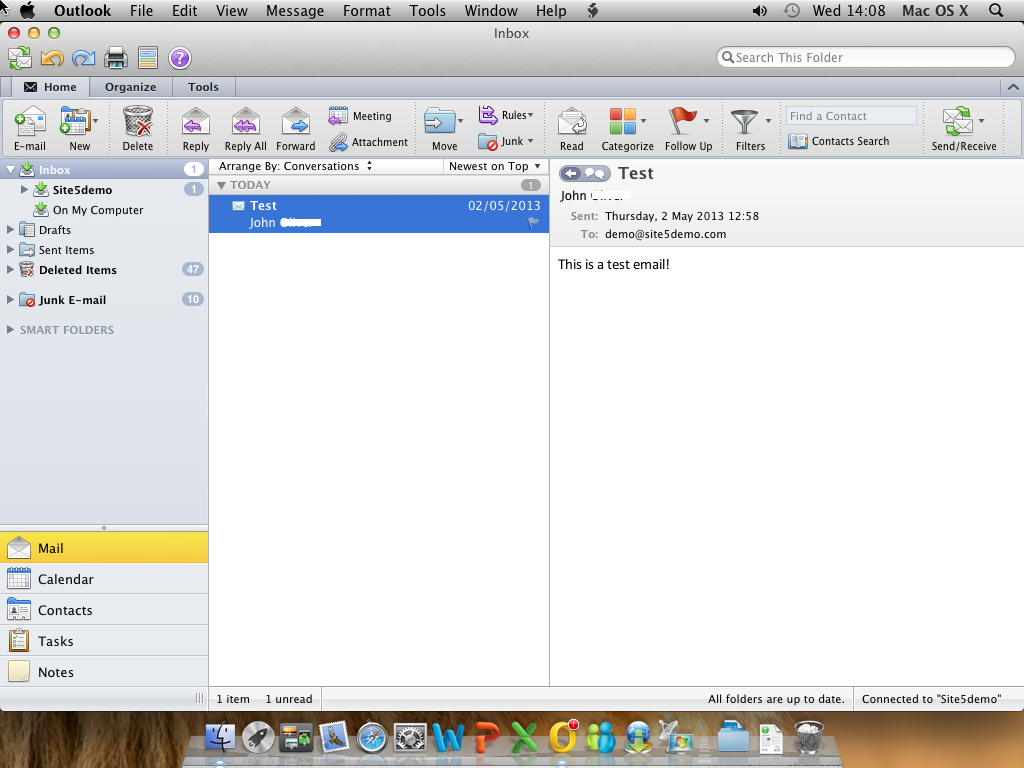
Task: Open Help with the purple question mark
Action: click(x=180, y=58)
